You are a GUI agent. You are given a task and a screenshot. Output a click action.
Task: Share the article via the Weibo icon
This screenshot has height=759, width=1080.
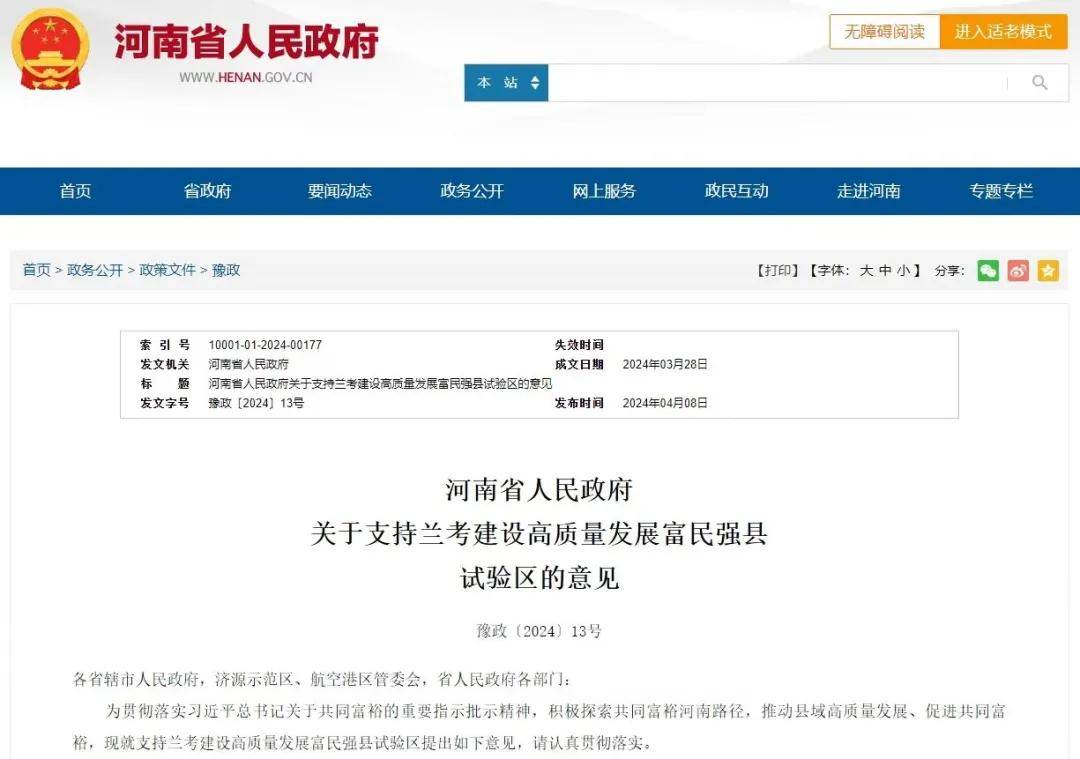tap(1017, 271)
